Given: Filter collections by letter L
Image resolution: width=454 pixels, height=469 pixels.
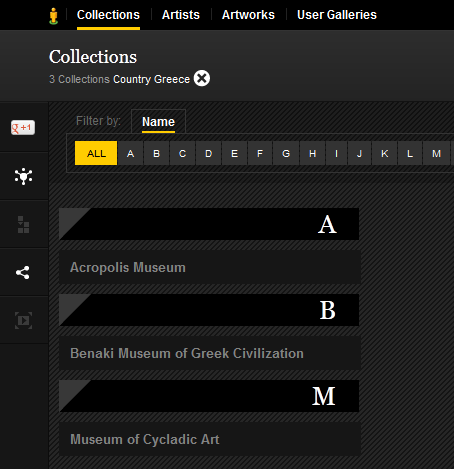Looking at the screenshot, I should 410,153.
